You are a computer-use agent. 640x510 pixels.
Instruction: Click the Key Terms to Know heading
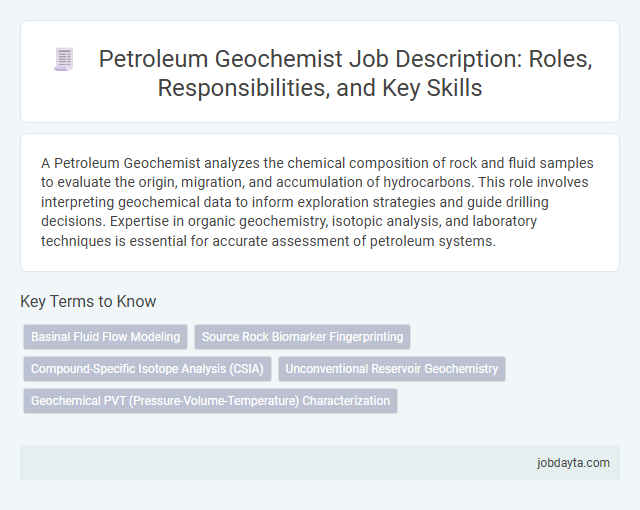pyautogui.click(x=88, y=302)
